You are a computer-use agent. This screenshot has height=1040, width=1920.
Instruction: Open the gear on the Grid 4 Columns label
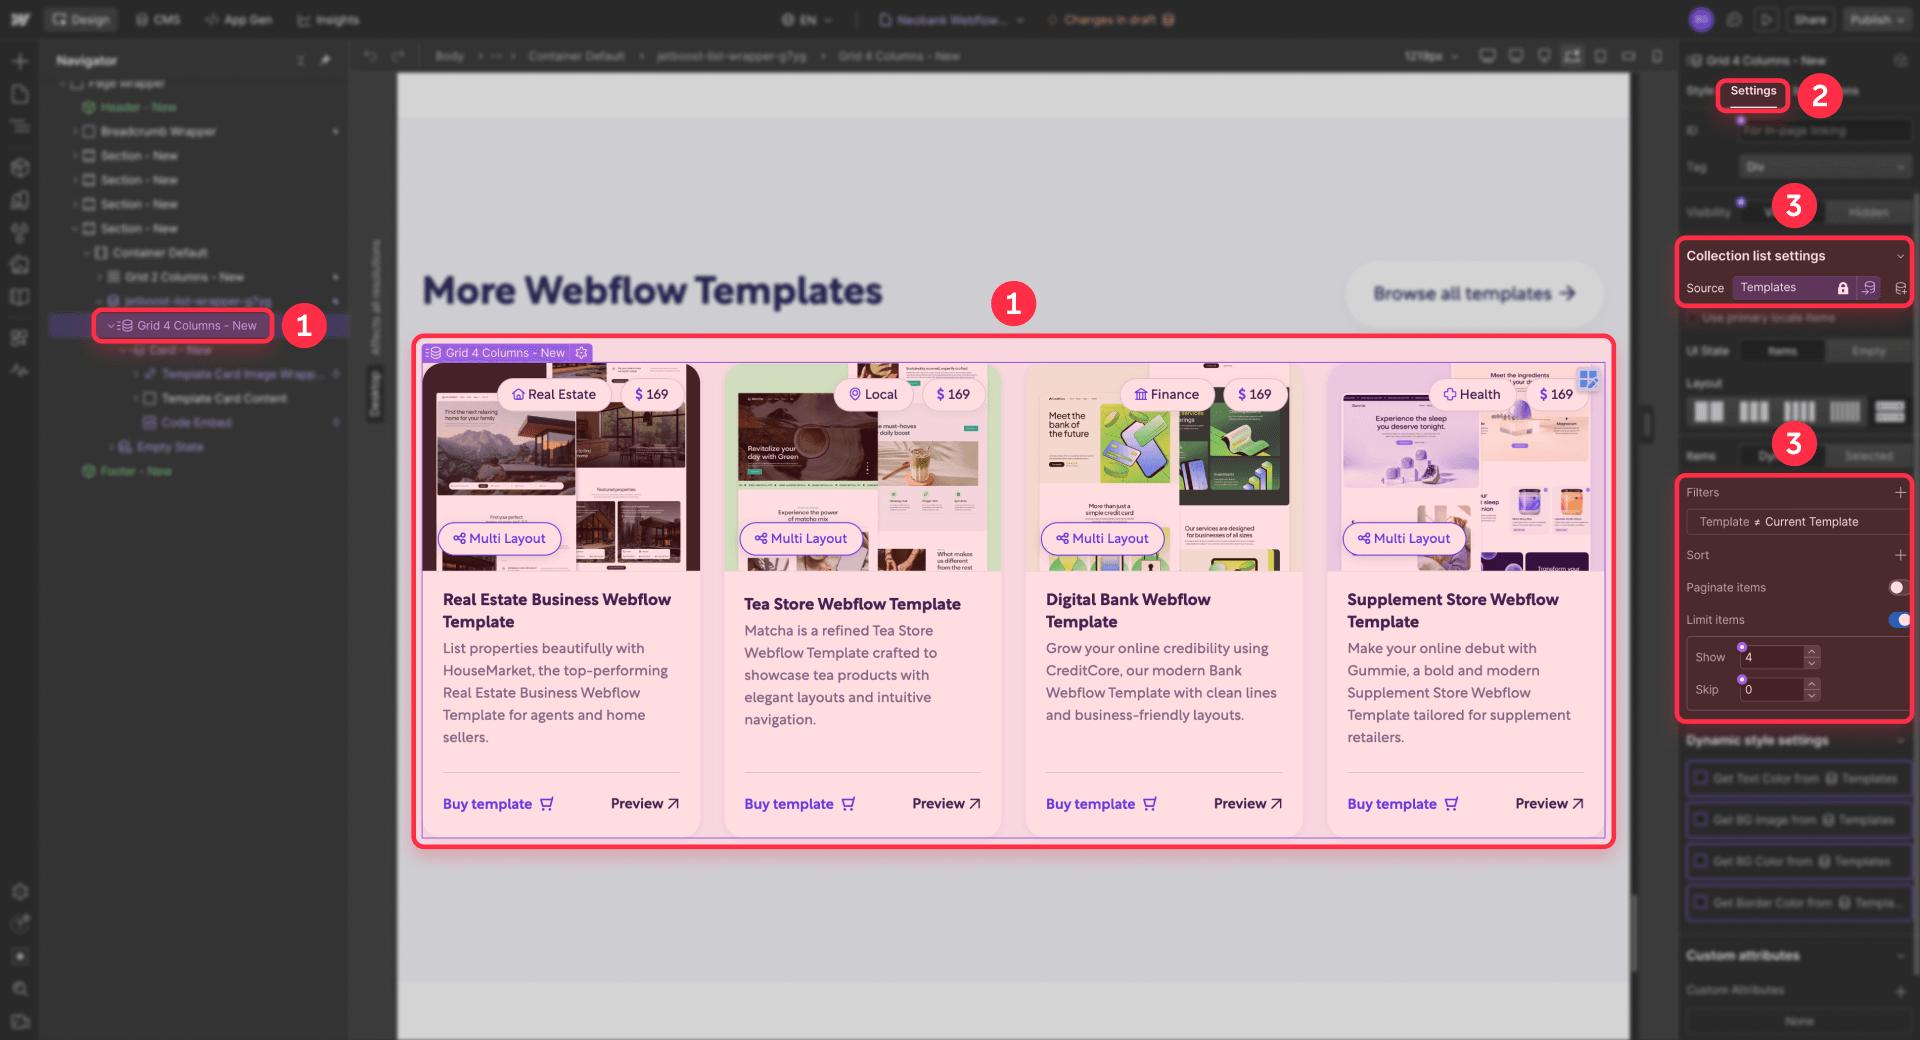581,353
